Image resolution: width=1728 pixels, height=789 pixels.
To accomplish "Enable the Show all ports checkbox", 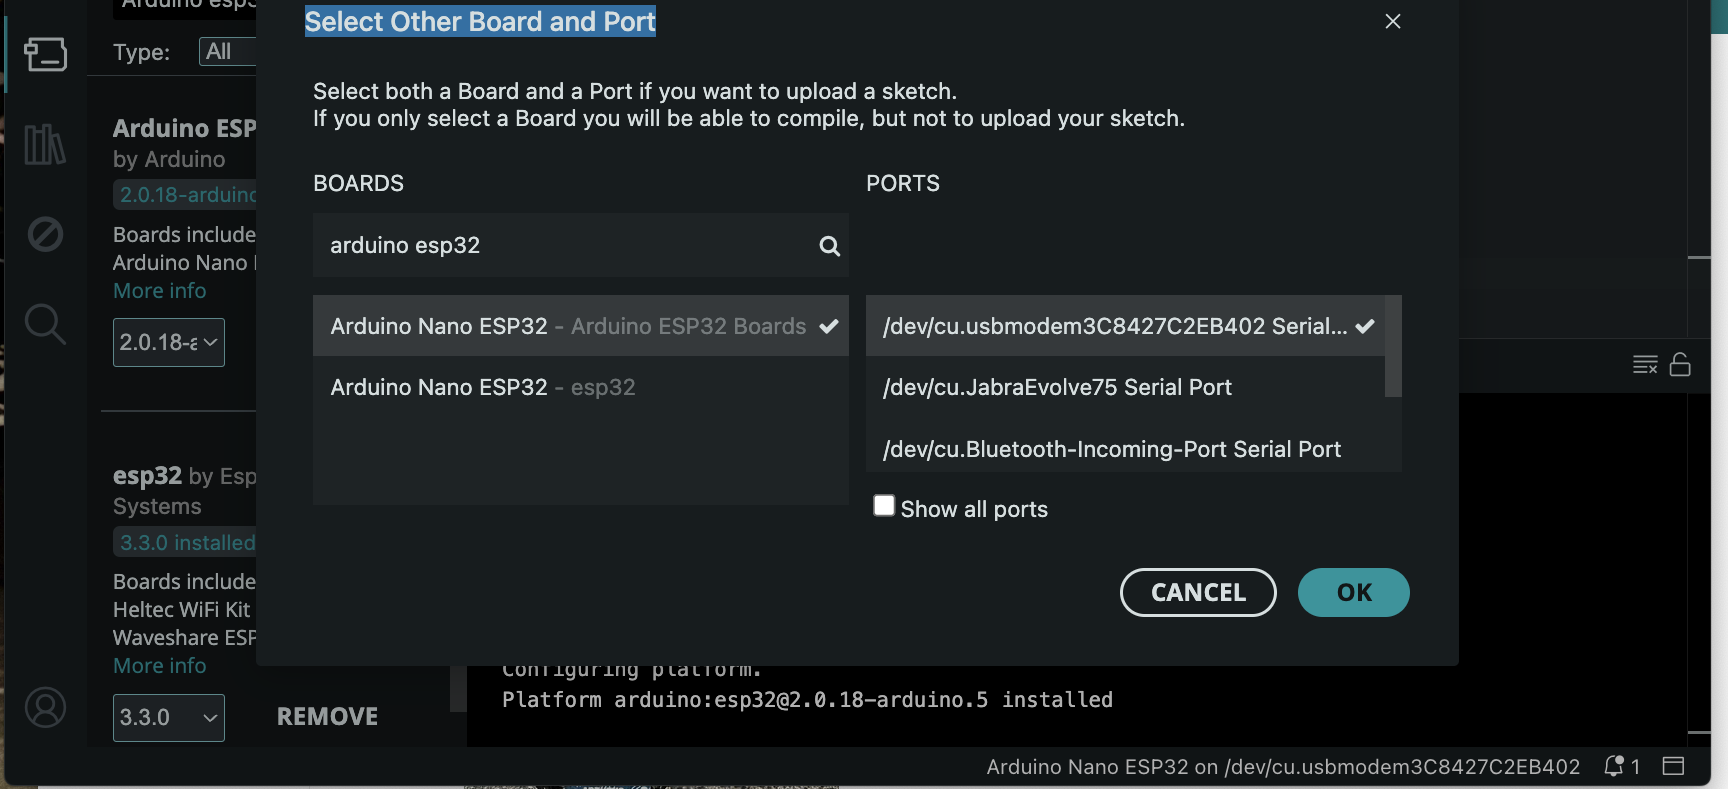I will pyautogui.click(x=884, y=506).
